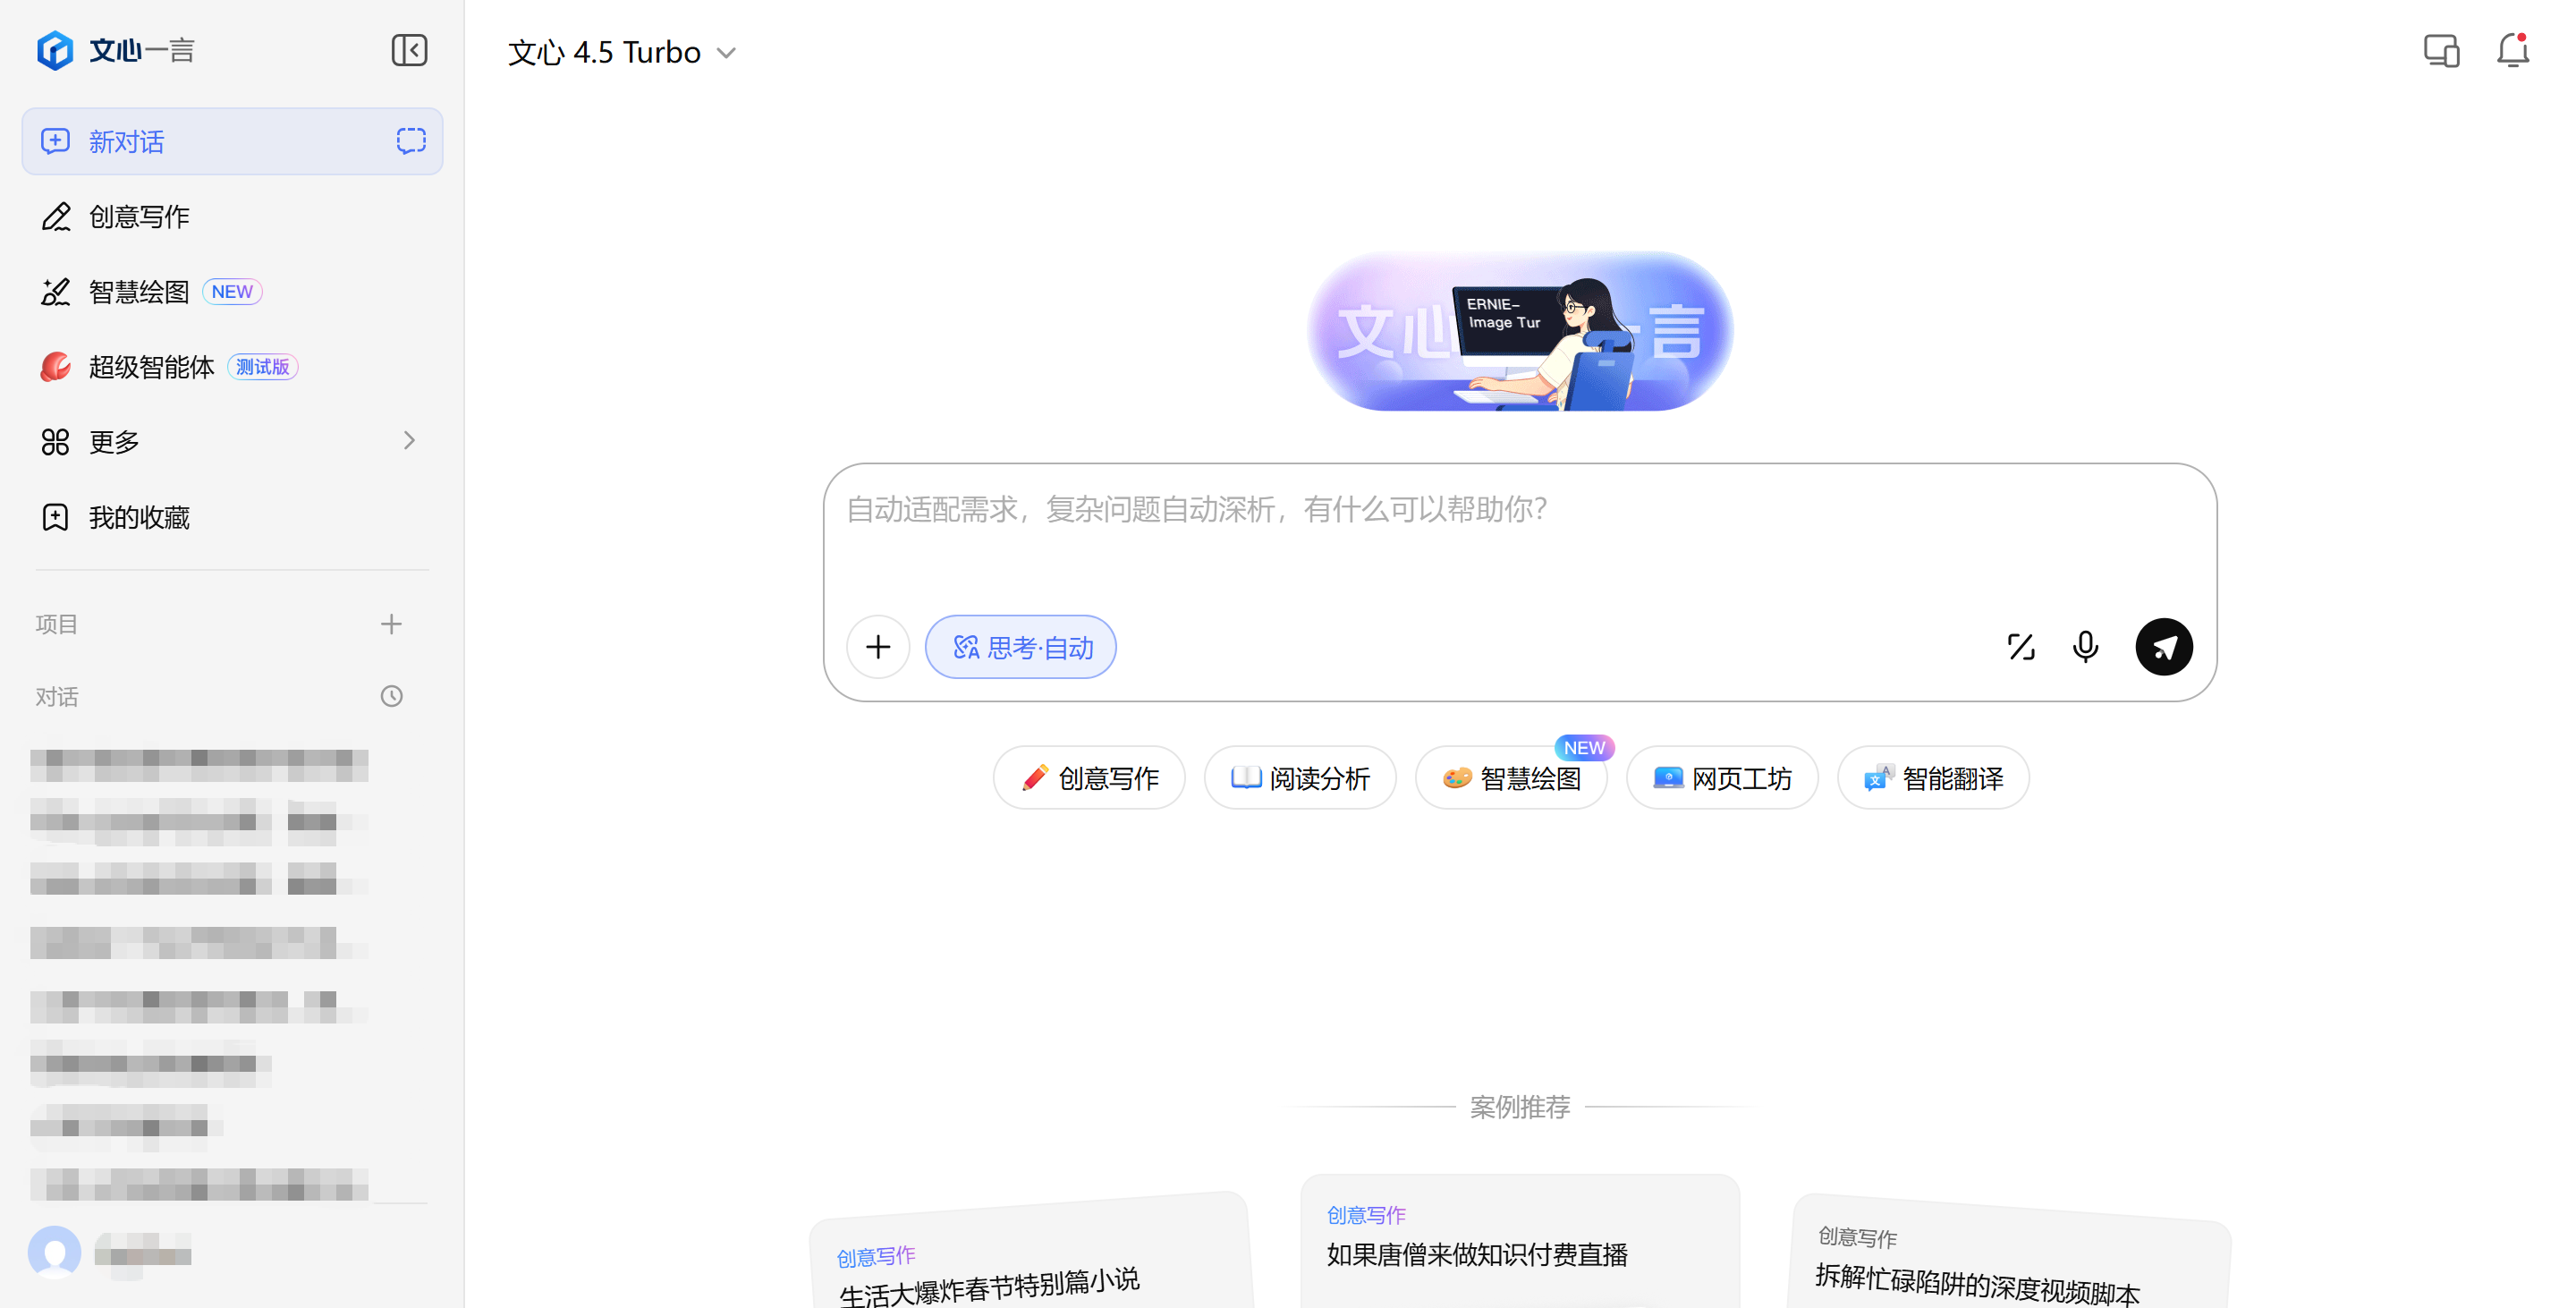Screen dimensions: 2576x1308
Task: Click the 项目 section label
Action: pos(56,624)
